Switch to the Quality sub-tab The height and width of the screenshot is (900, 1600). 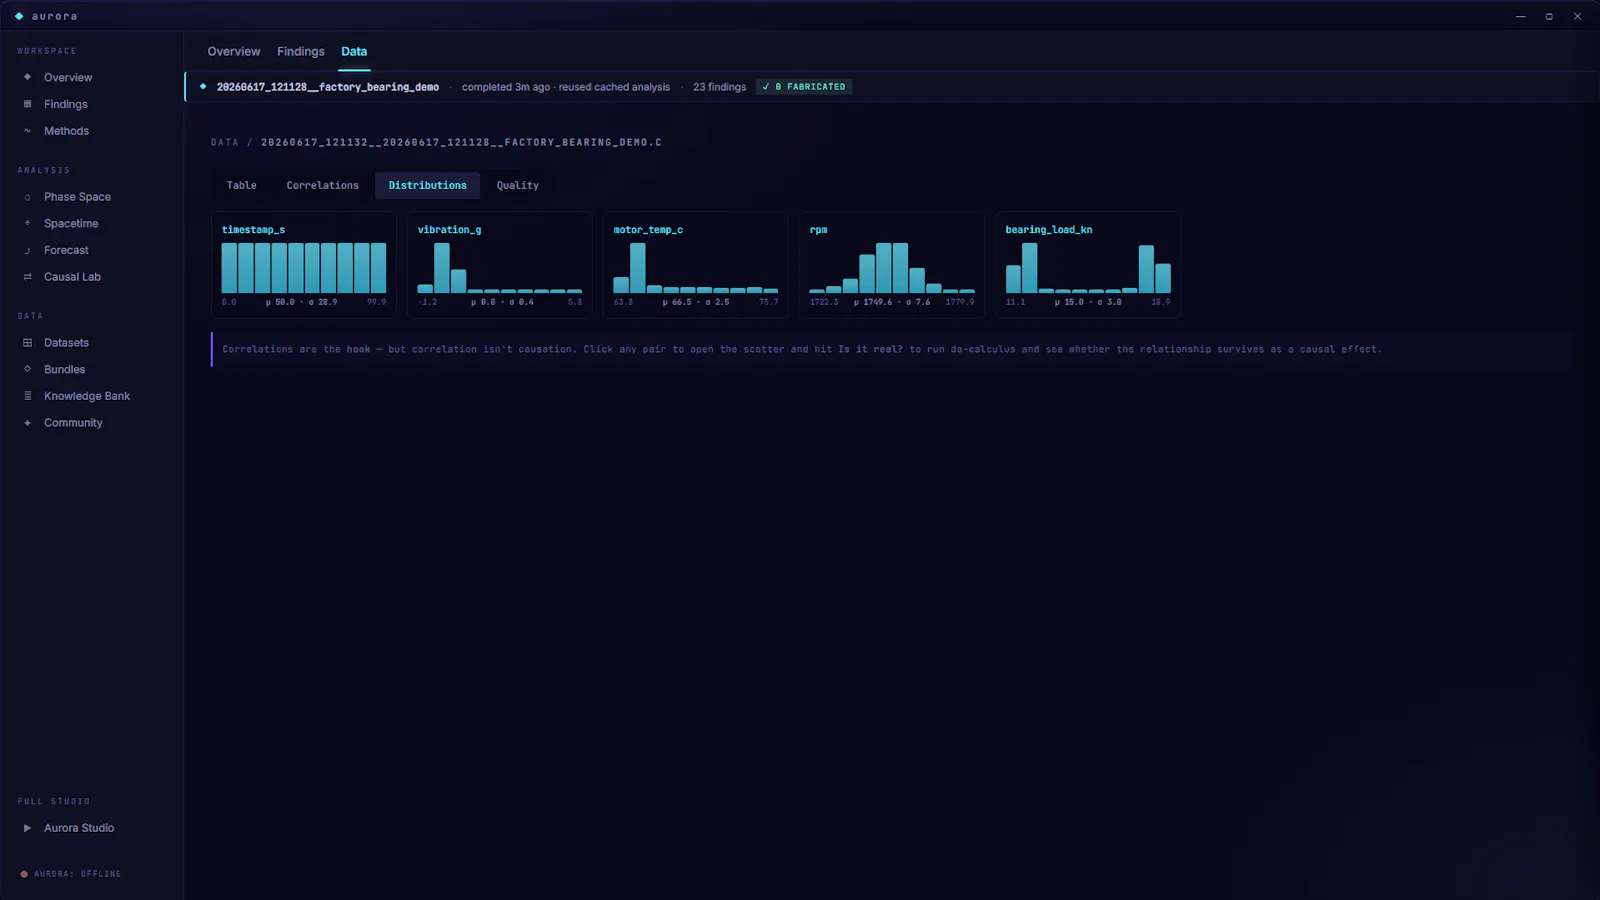tap(518, 185)
